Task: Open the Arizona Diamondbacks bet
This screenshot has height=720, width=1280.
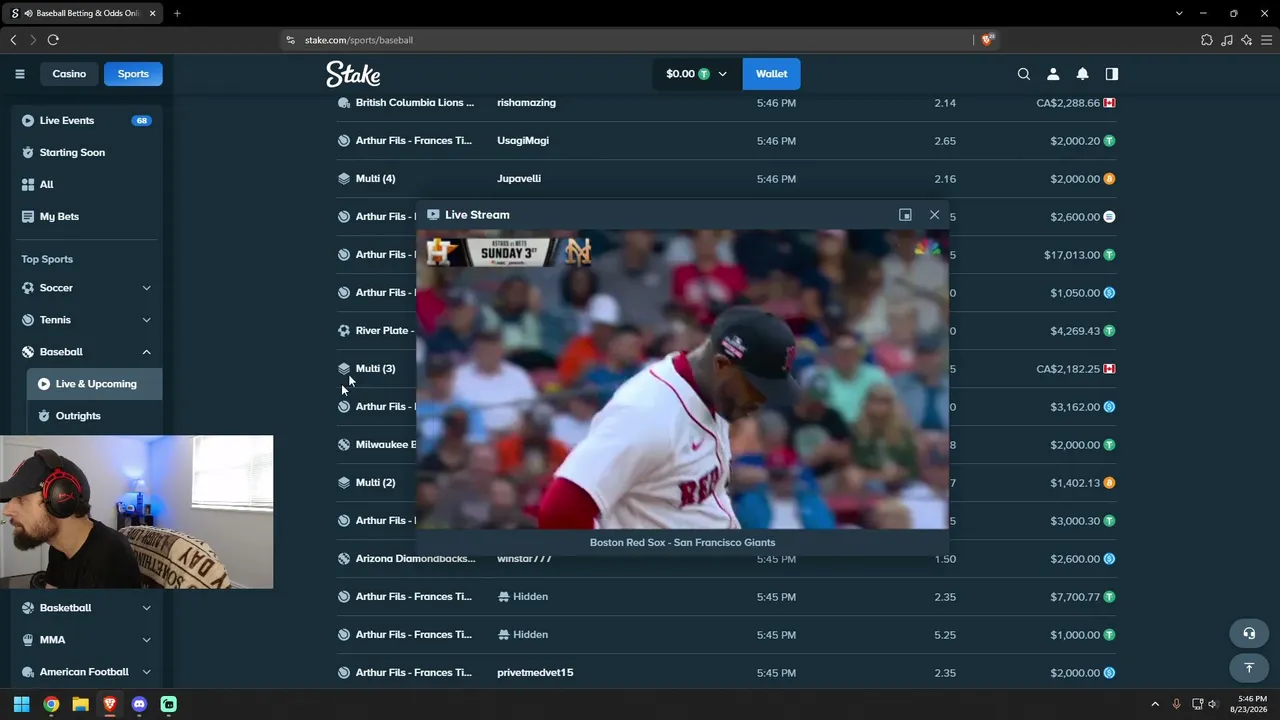Action: 415,559
